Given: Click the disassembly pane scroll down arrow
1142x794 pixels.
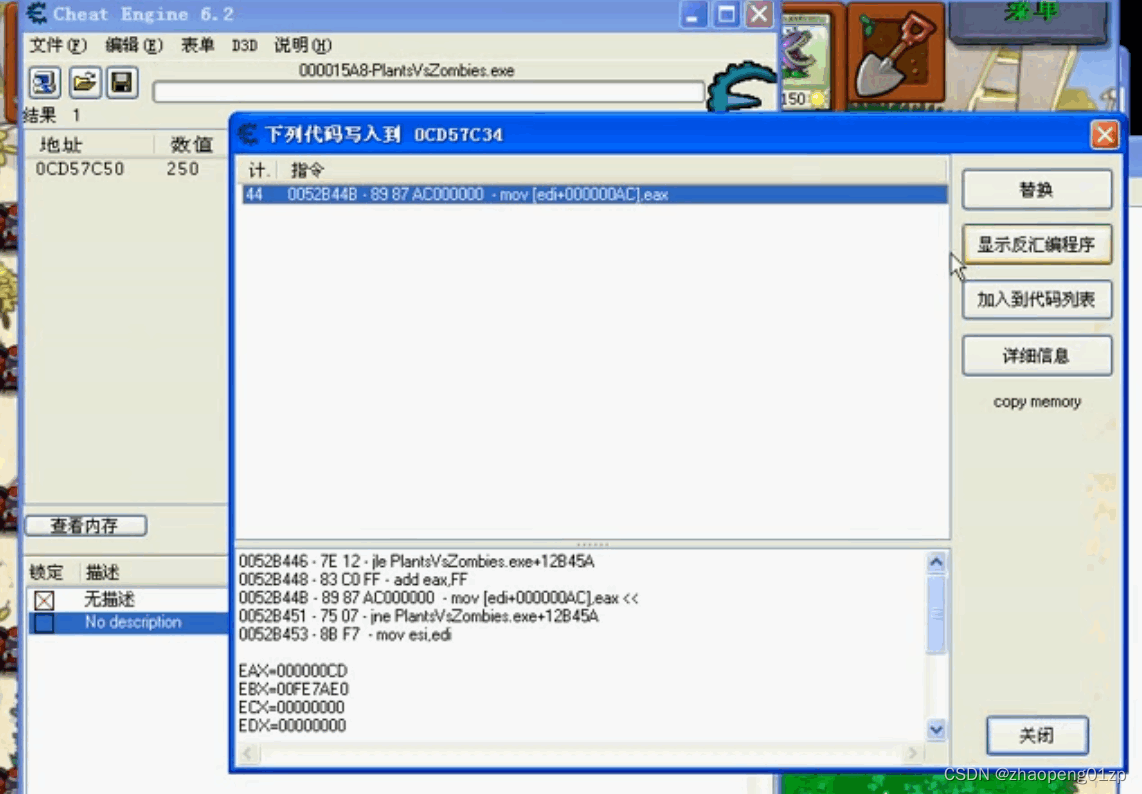Looking at the screenshot, I should pos(936,729).
